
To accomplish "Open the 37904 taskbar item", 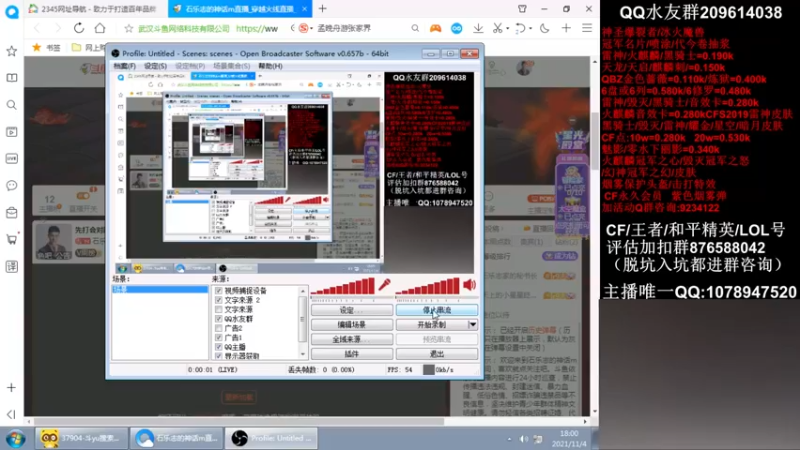I will pyautogui.click(x=80, y=438).
